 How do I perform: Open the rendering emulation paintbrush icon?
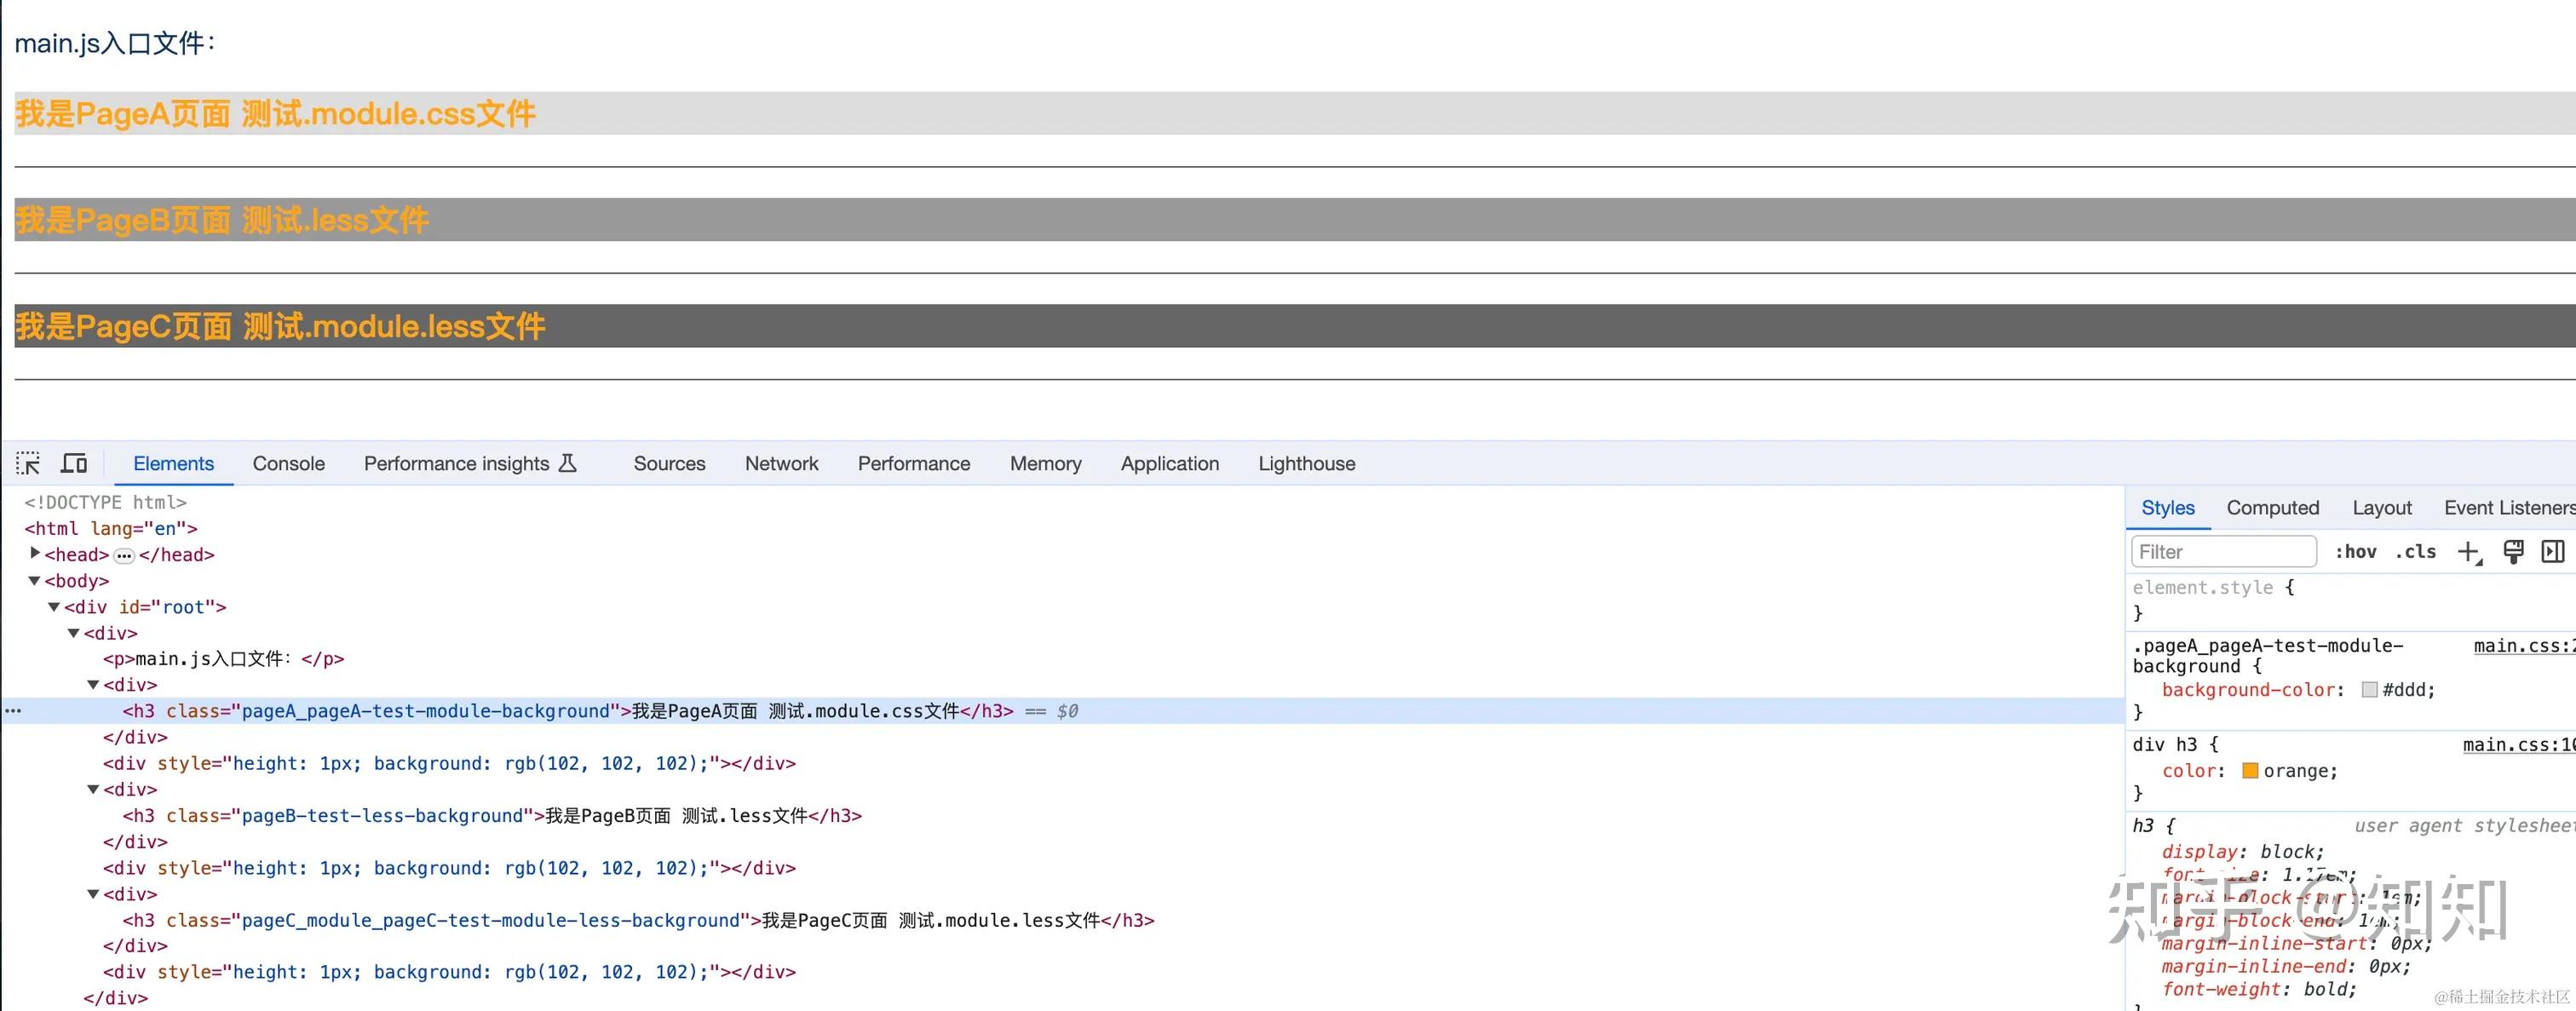2513,552
